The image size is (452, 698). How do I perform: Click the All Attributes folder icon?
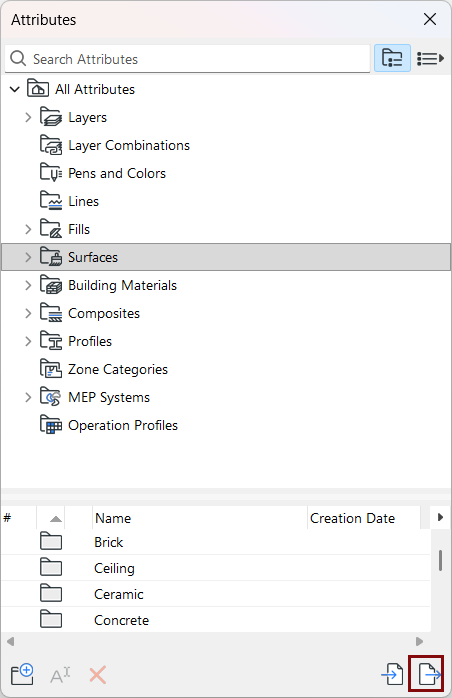(x=38, y=88)
